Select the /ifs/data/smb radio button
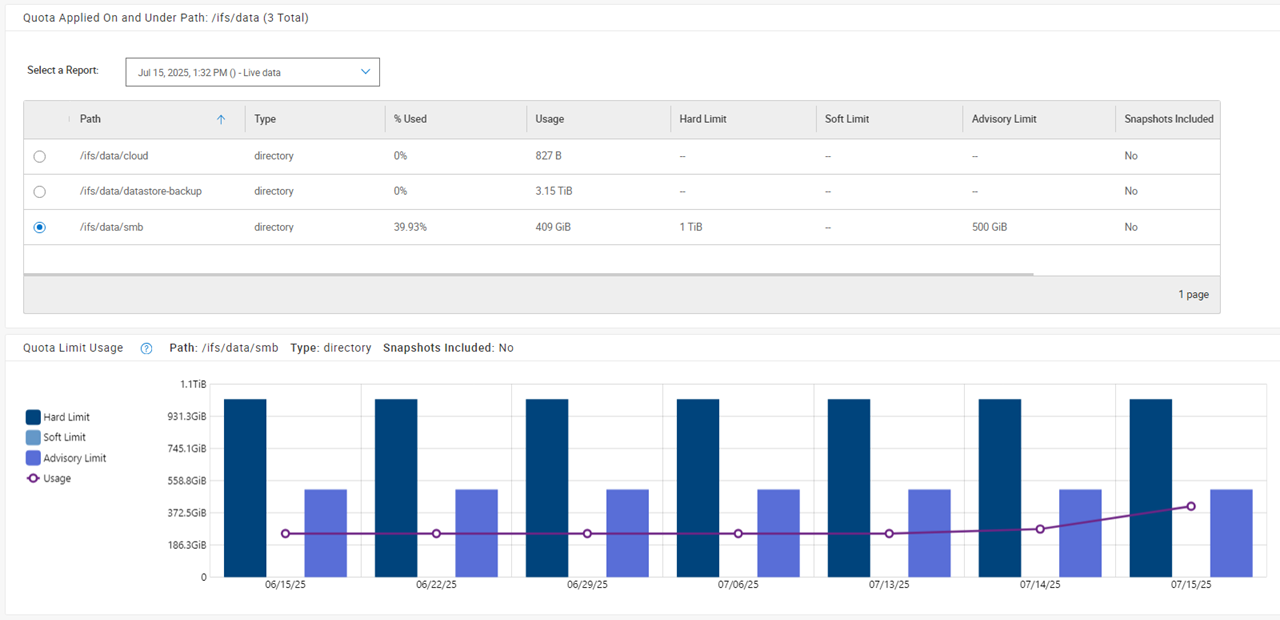Image resolution: width=1280 pixels, height=620 pixels. (40, 227)
